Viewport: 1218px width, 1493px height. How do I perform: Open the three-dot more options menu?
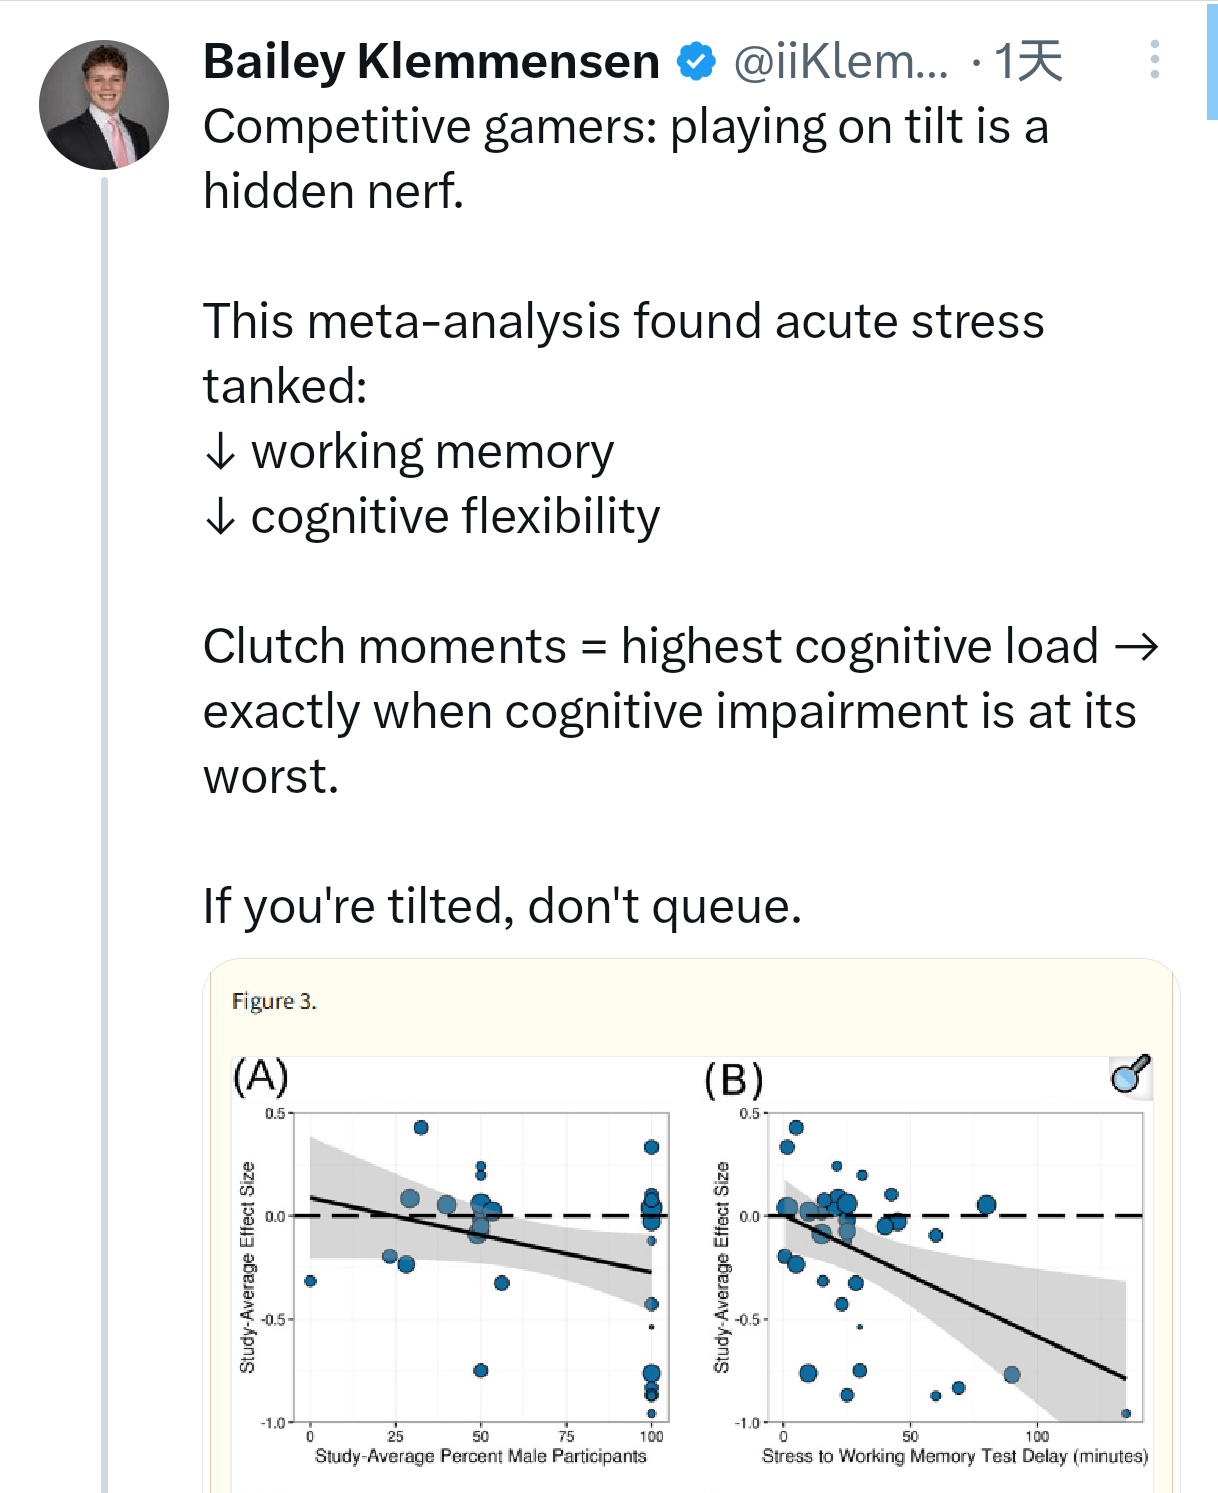(x=1154, y=60)
